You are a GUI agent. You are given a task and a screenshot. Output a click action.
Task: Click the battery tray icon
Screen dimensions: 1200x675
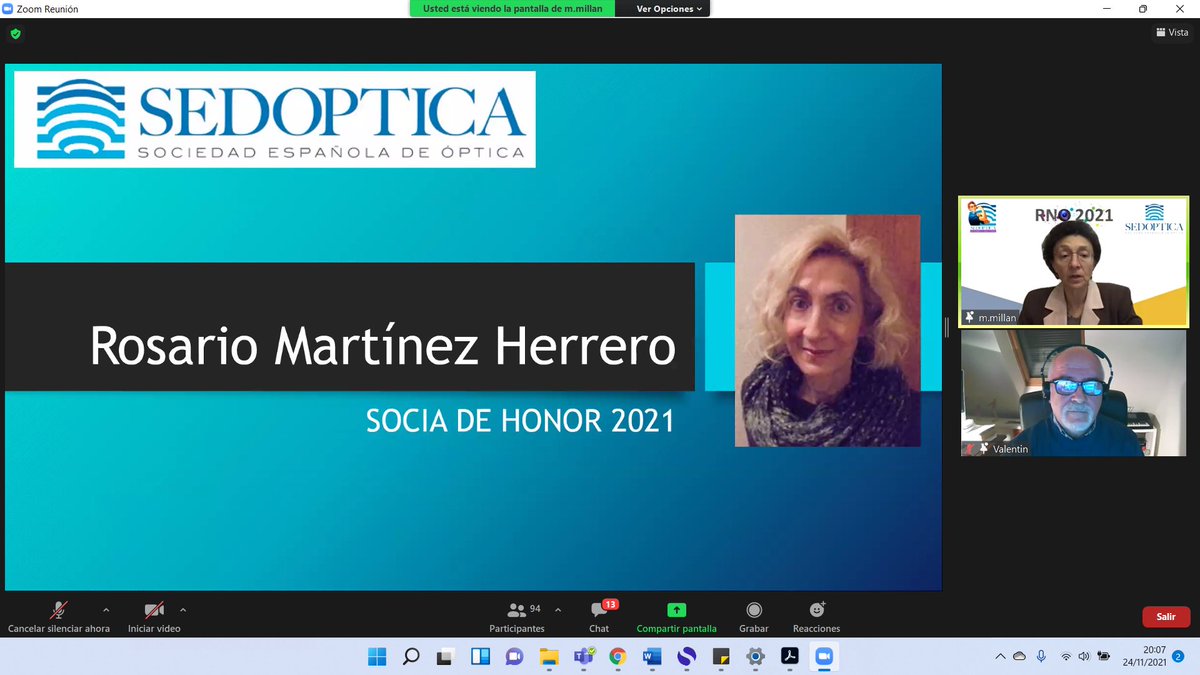click(x=1103, y=656)
